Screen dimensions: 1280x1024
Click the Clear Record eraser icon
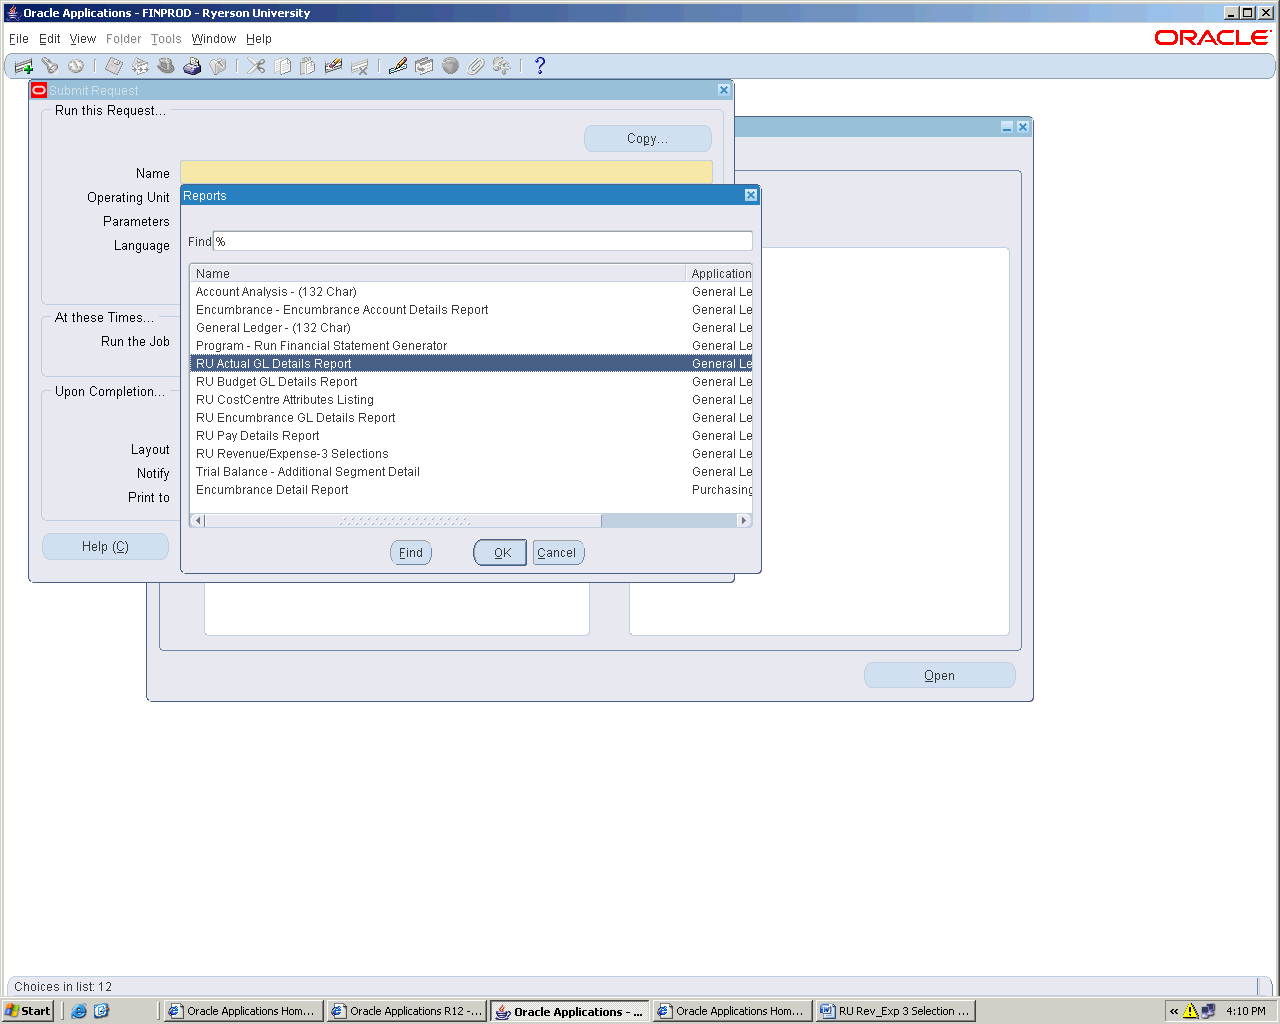point(334,66)
